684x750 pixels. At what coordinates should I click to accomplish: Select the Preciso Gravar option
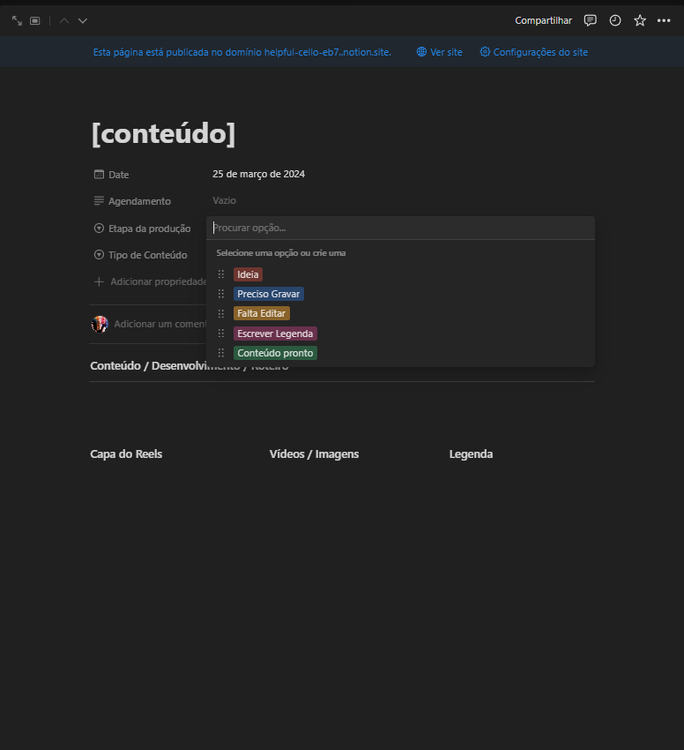coord(268,294)
